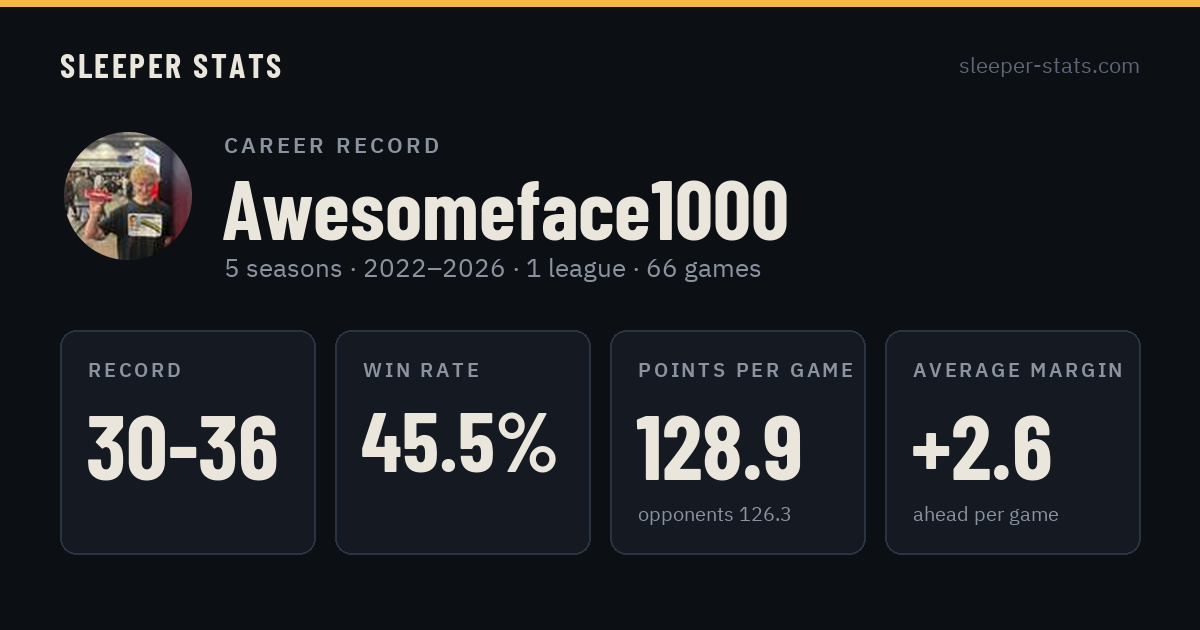
Task: Click the WIN RATE card label
Action: pos(422,371)
